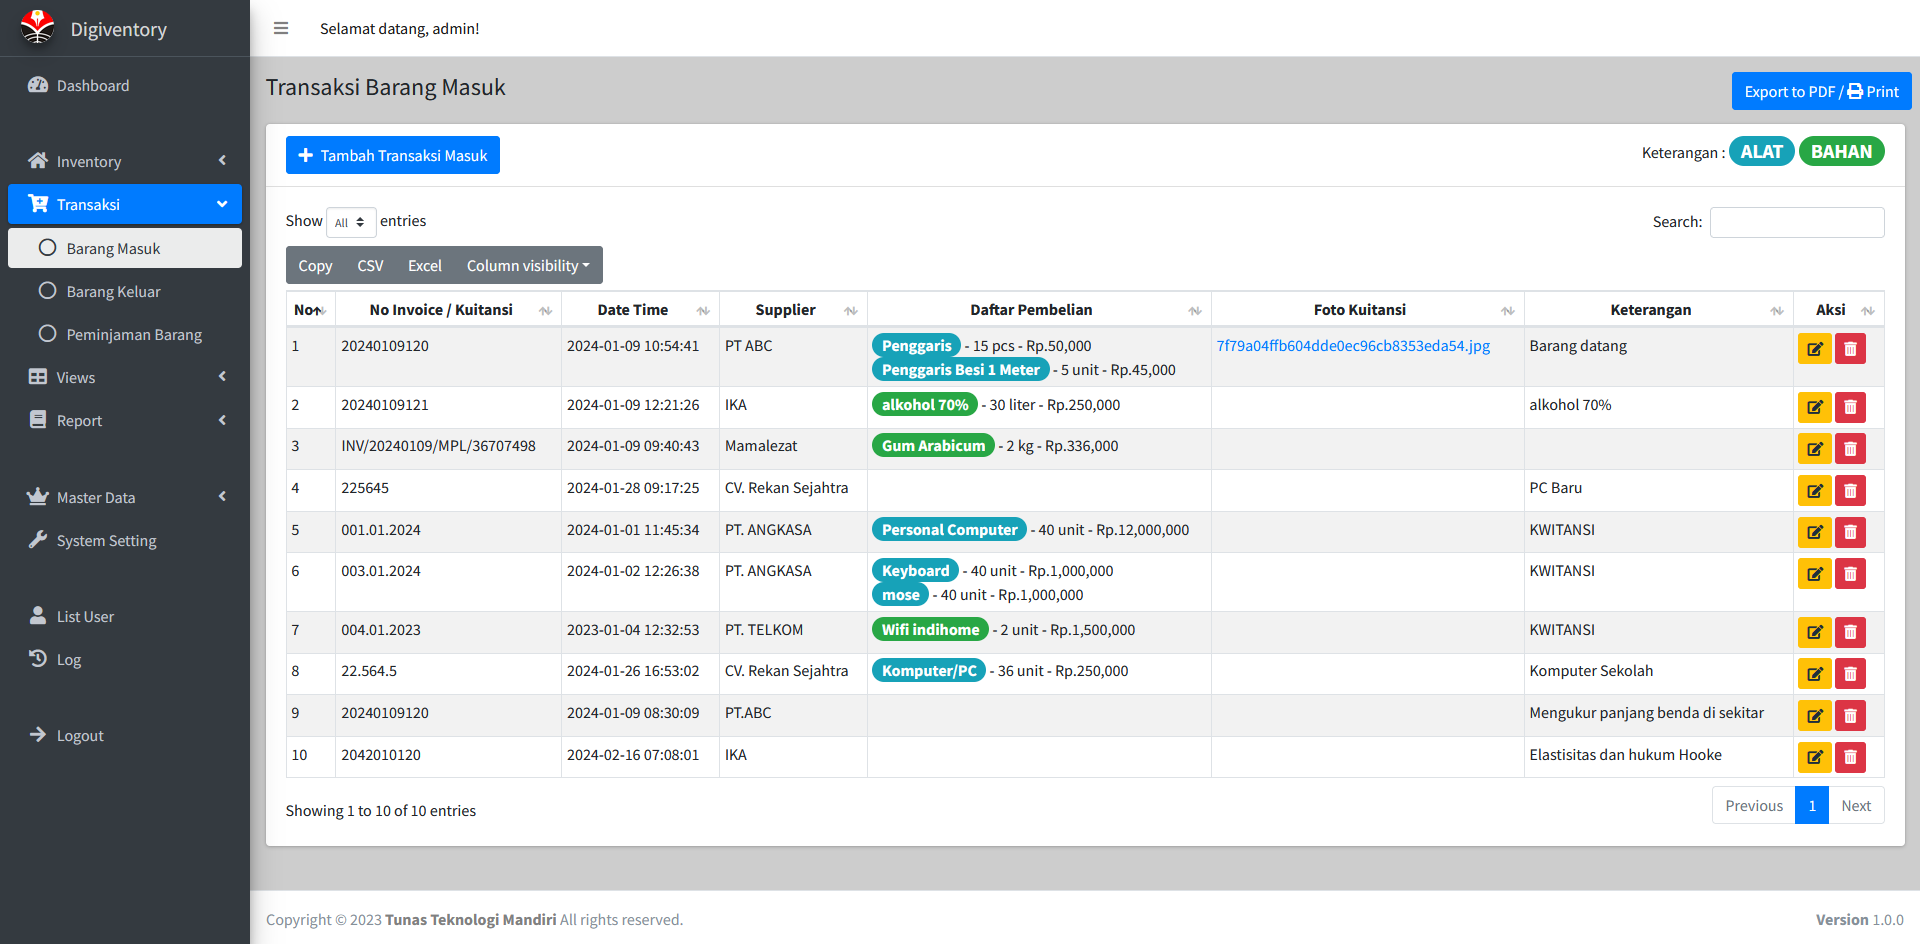Click in the Search input field
Screen dimensions: 1920x944
click(x=1796, y=222)
